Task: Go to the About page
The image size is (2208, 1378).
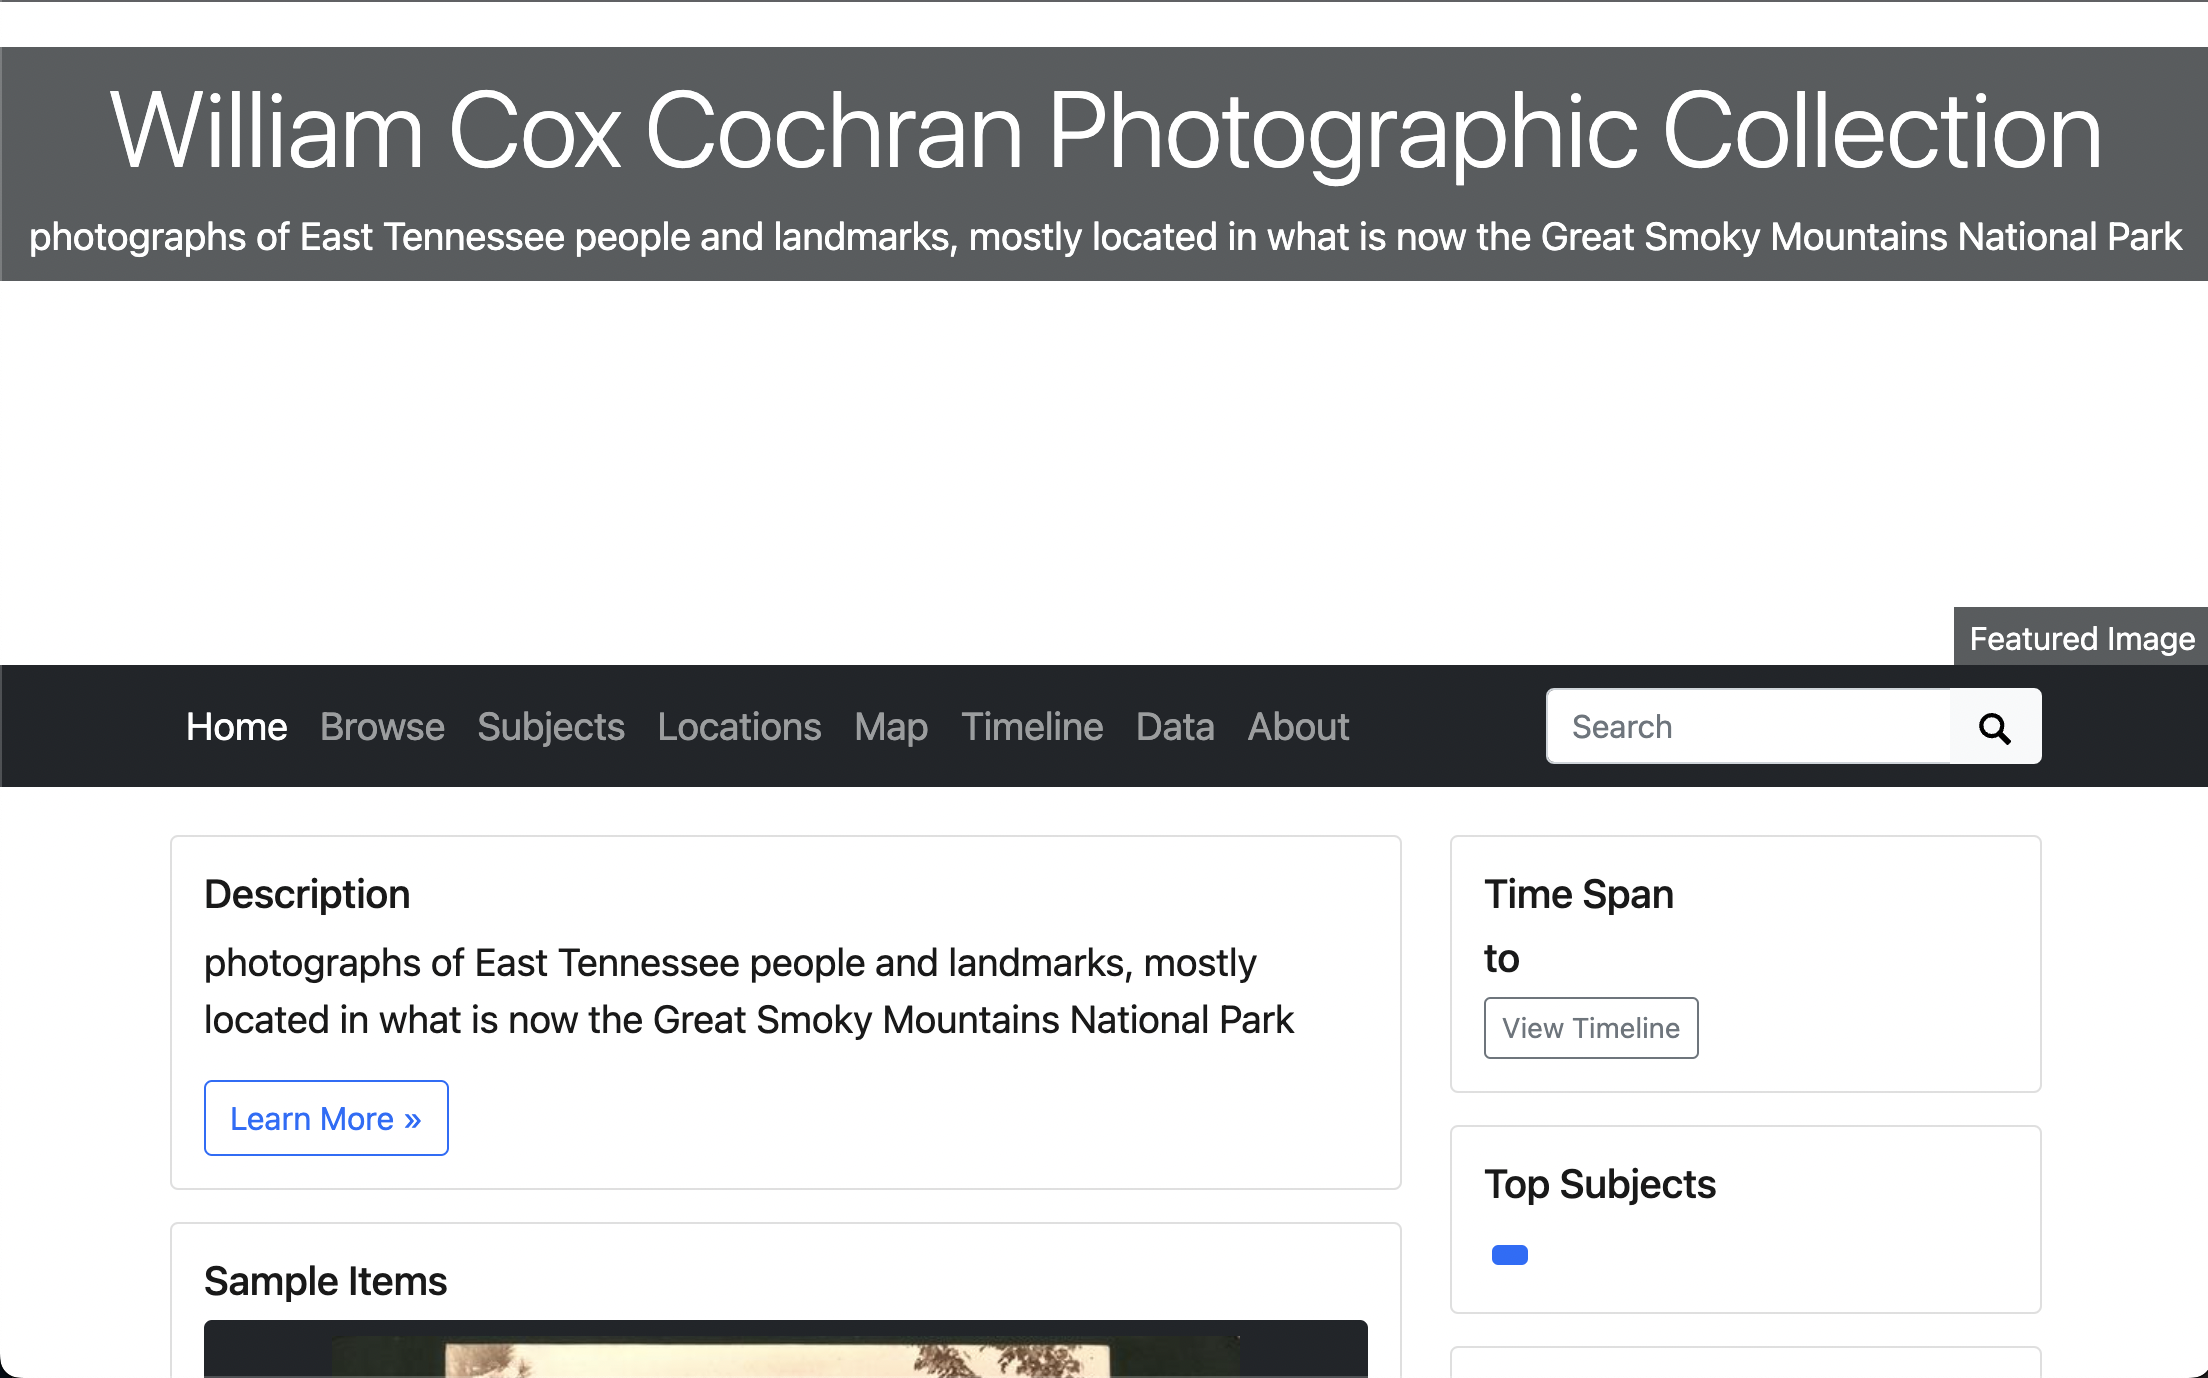Action: pos(1298,727)
